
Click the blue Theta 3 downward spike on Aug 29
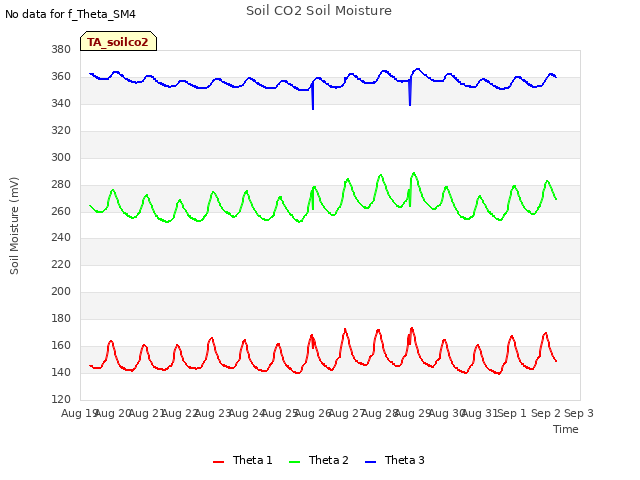pyautogui.click(x=410, y=94)
